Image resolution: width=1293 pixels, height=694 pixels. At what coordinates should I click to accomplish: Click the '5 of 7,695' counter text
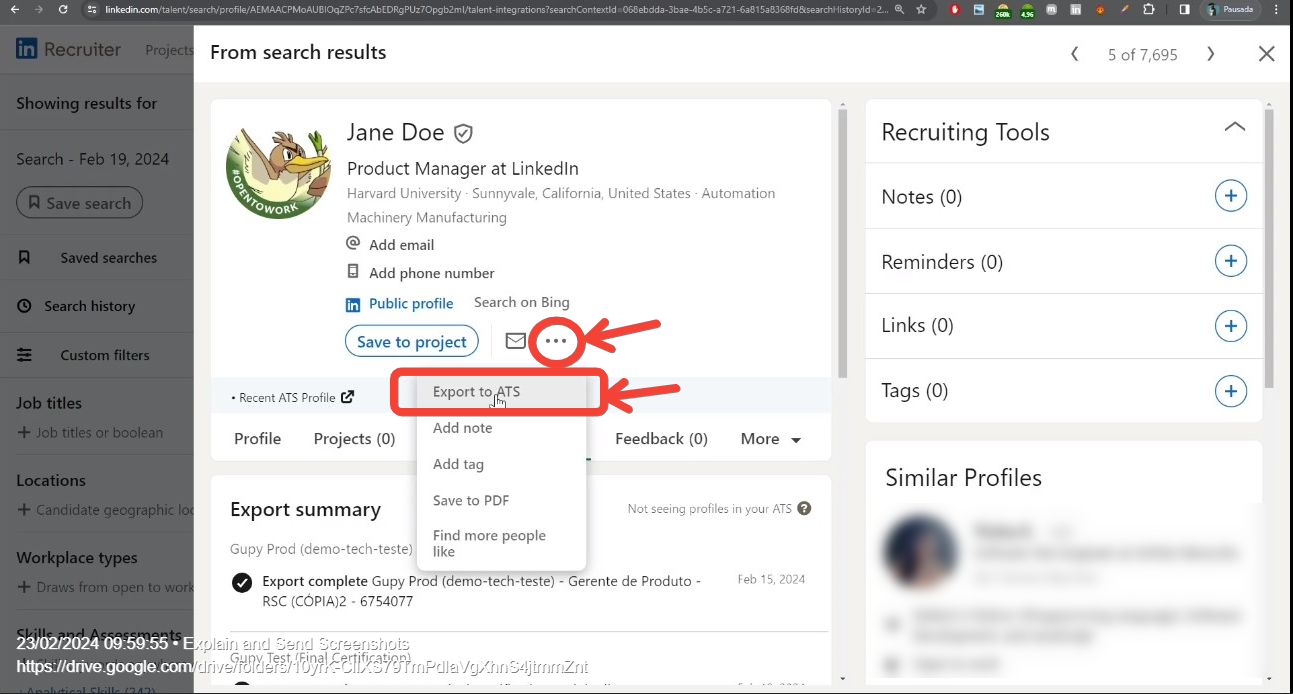click(1142, 55)
